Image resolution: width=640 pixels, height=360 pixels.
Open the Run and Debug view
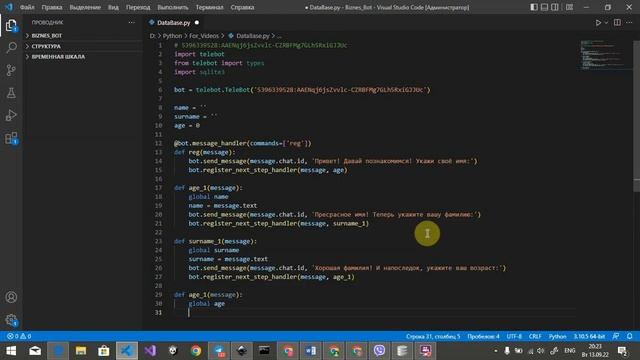[11, 116]
